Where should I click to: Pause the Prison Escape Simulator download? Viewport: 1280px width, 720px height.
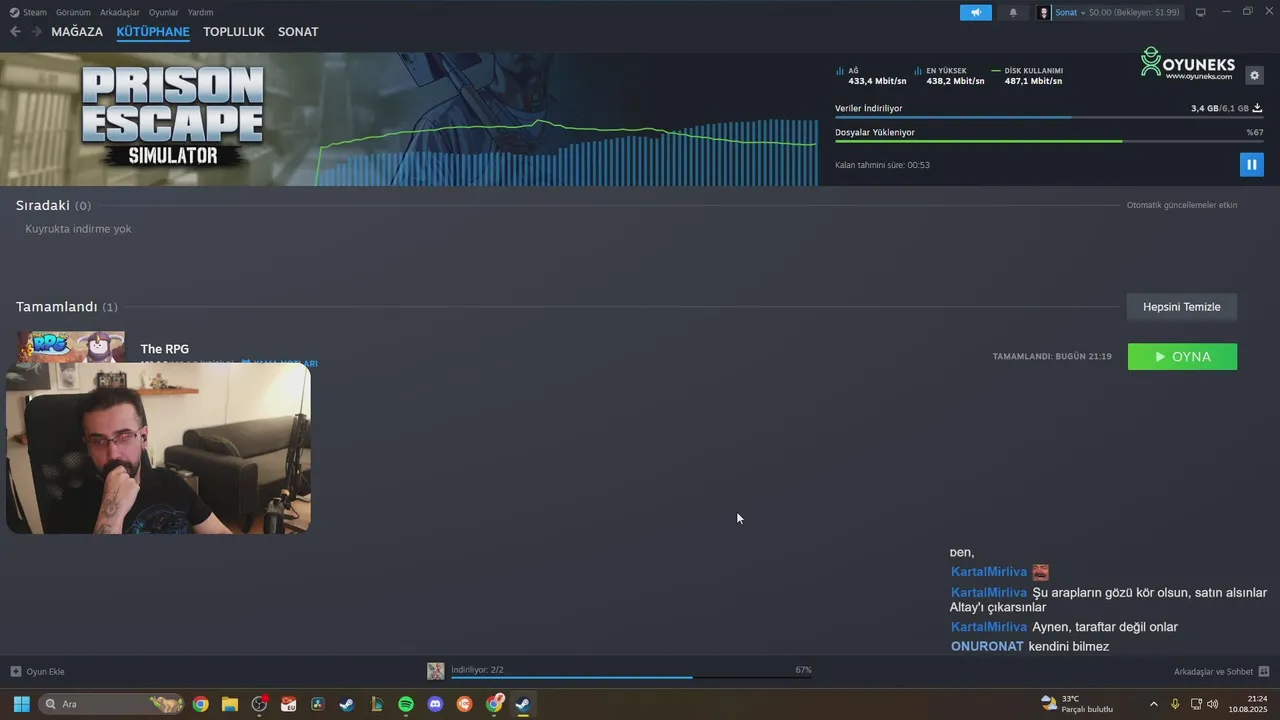(x=1251, y=164)
